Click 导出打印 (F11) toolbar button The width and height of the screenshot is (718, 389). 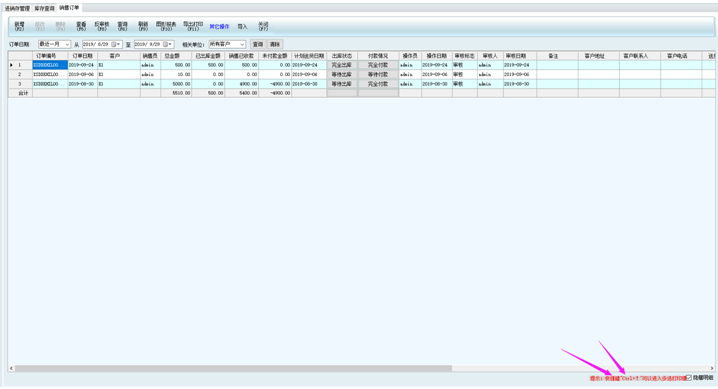193,26
